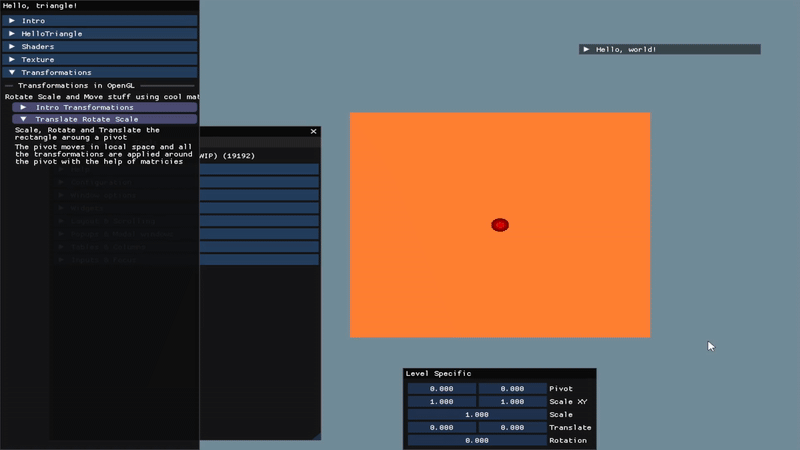
Task: Click the text 'Scale, Rotate and Translate the rectangle'
Action: click(87, 134)
